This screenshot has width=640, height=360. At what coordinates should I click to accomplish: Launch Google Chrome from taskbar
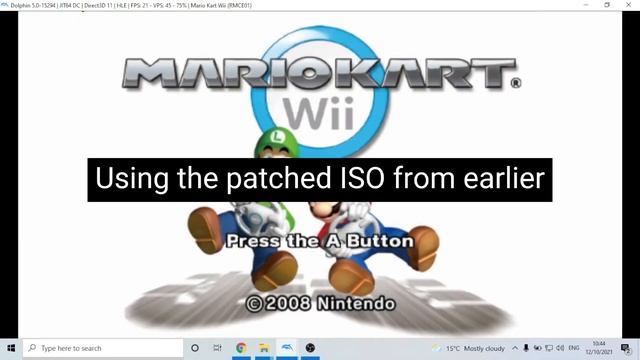241,348
